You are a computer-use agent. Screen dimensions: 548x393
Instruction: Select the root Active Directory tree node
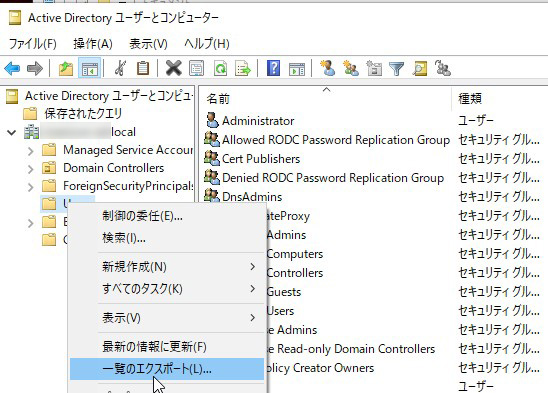click(109, 96)
